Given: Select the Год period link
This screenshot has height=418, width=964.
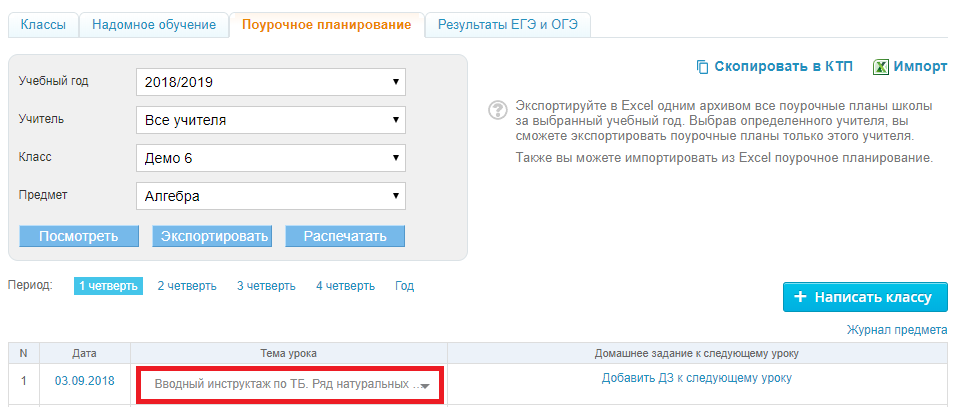Looking at the screenshot, I should tap(405, 286).
